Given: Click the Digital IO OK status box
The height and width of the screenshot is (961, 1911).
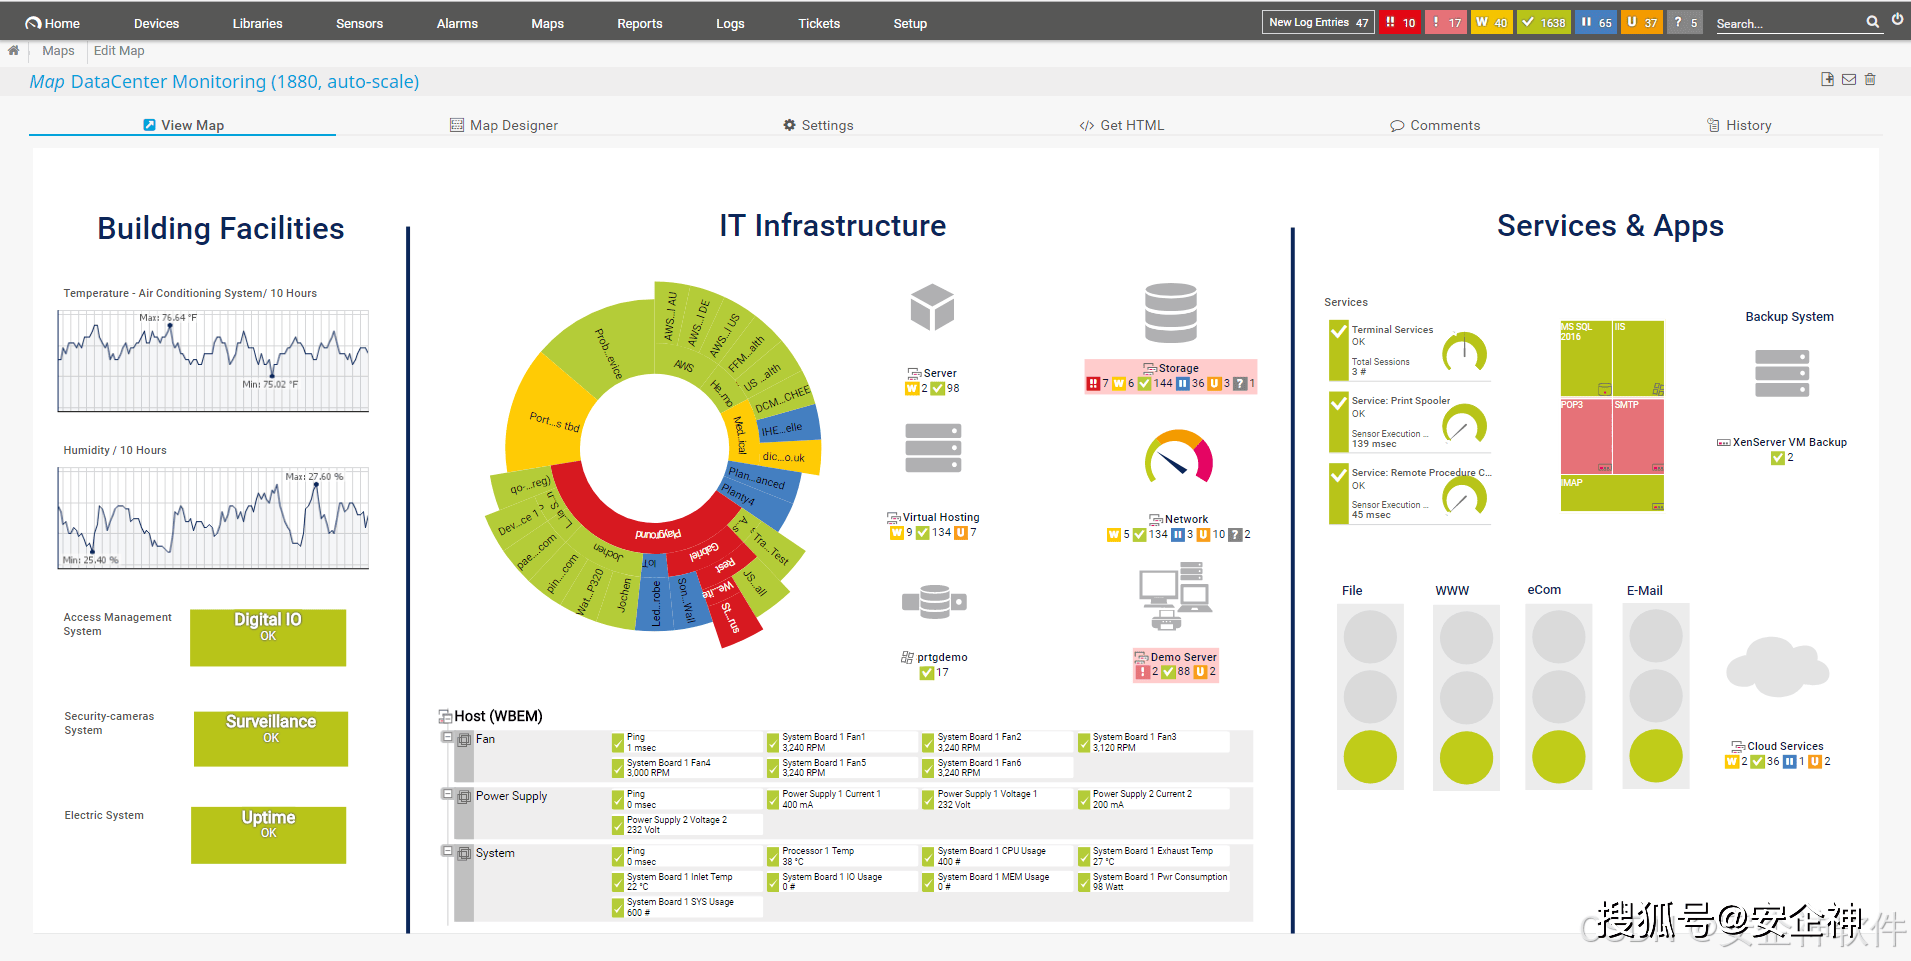Looking at the screenshot, I should coord(268,638).
